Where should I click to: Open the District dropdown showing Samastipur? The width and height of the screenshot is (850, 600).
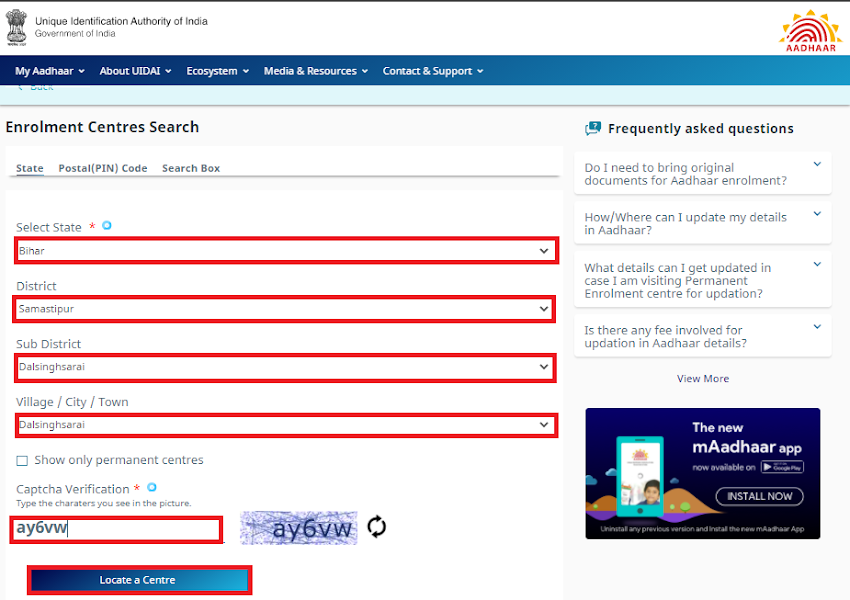pos(284,309)
